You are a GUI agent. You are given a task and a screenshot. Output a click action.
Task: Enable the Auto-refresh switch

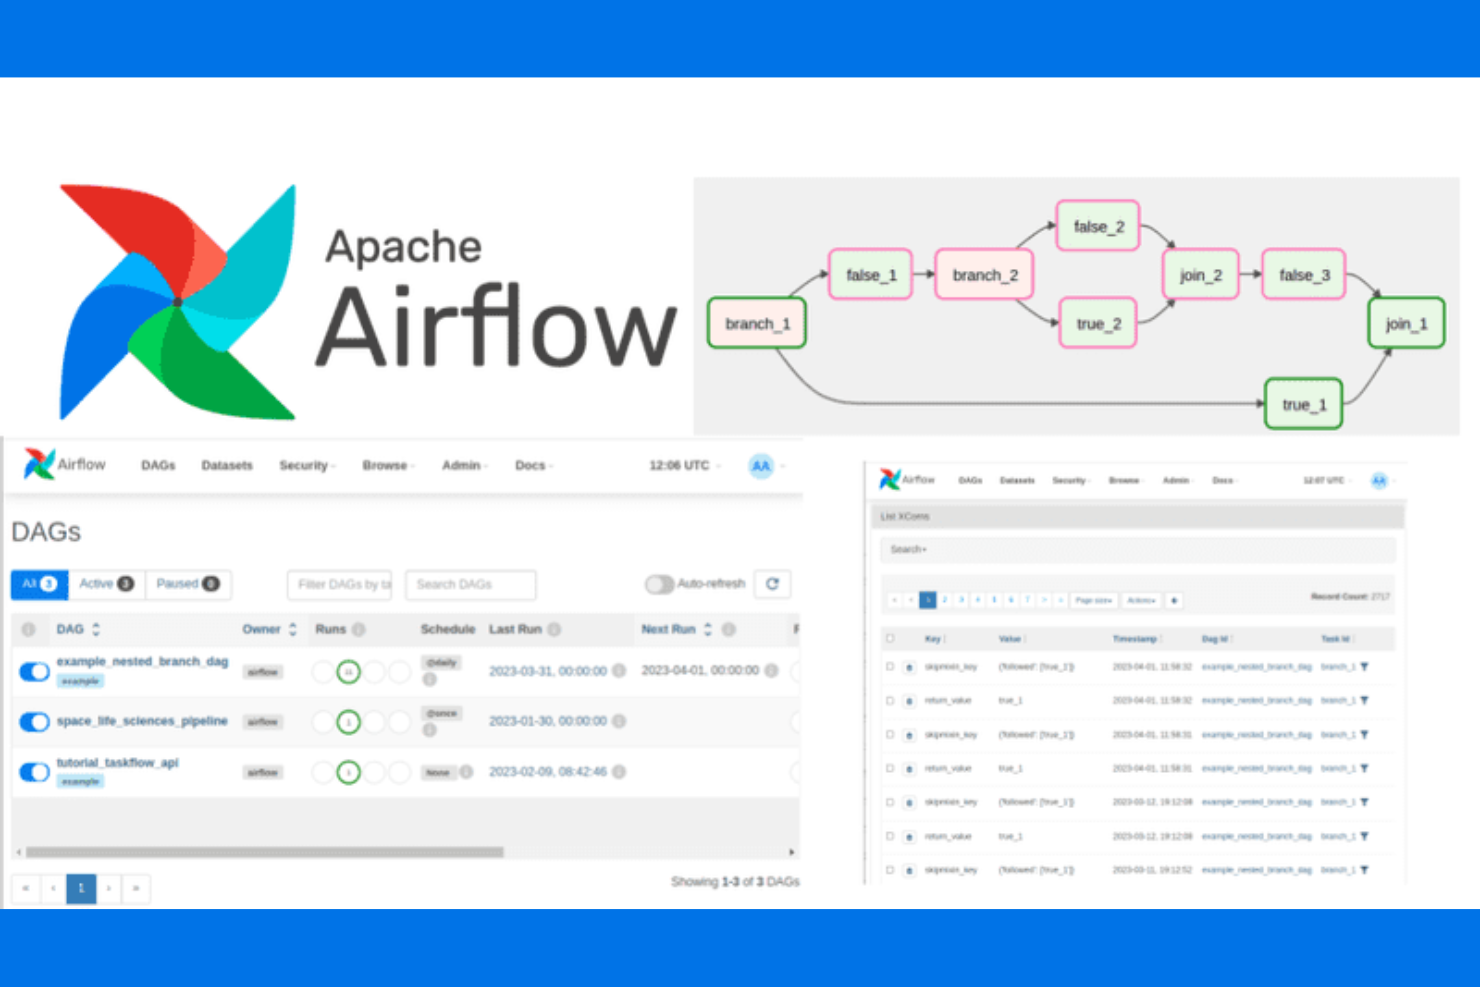(x=659, y=584)
